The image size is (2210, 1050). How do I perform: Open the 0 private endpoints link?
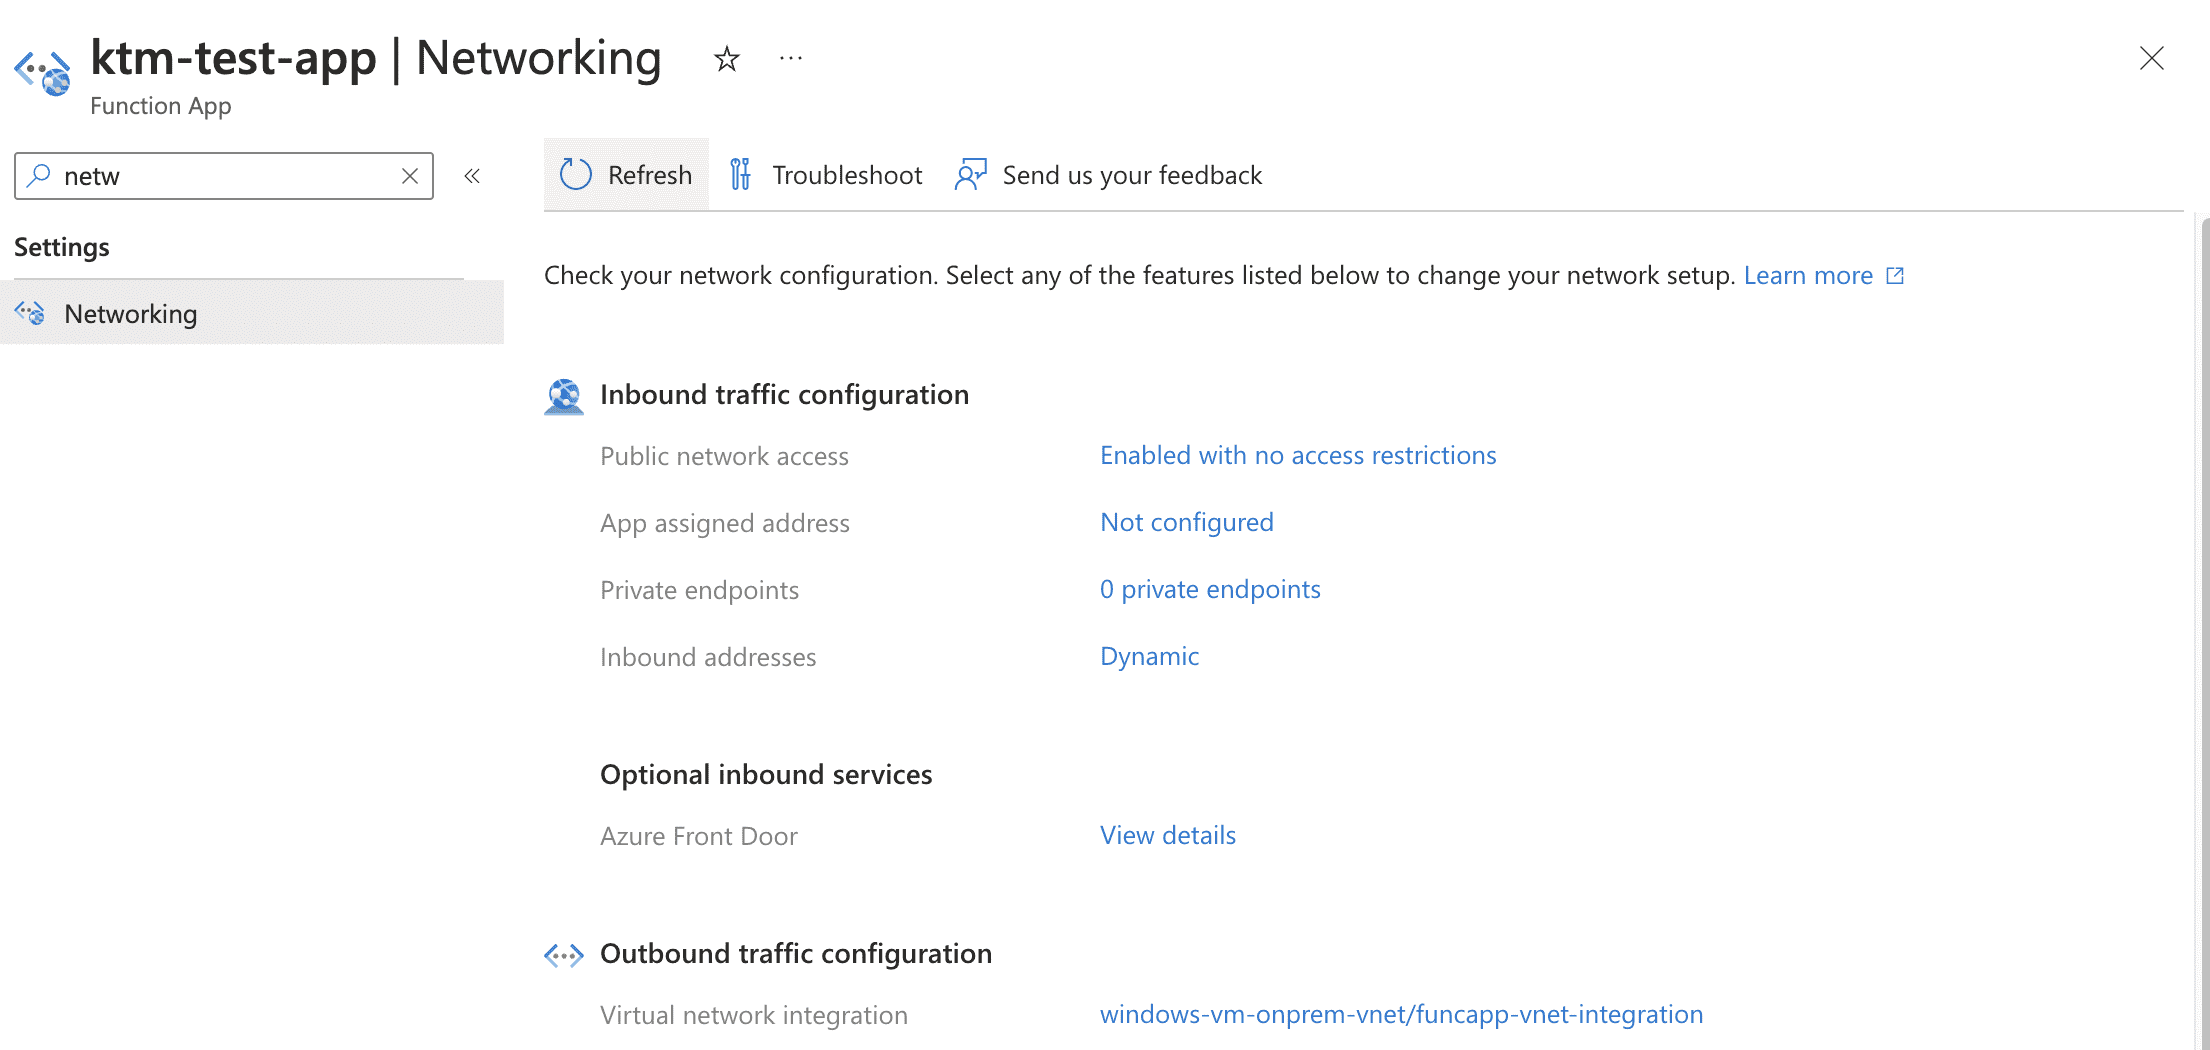(x=1210, y=589)
